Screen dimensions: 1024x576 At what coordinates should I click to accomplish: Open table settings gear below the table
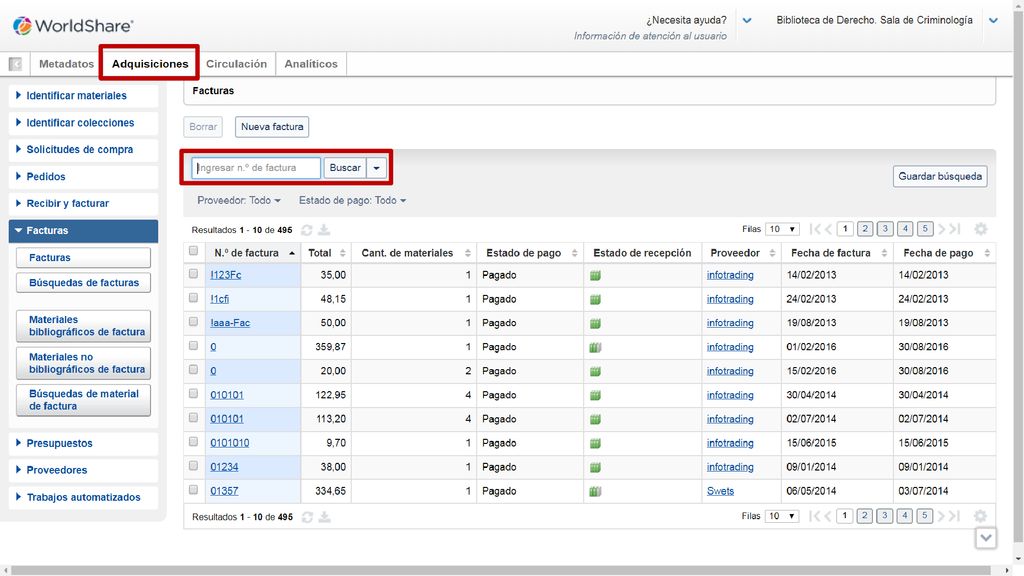[980, 516]
